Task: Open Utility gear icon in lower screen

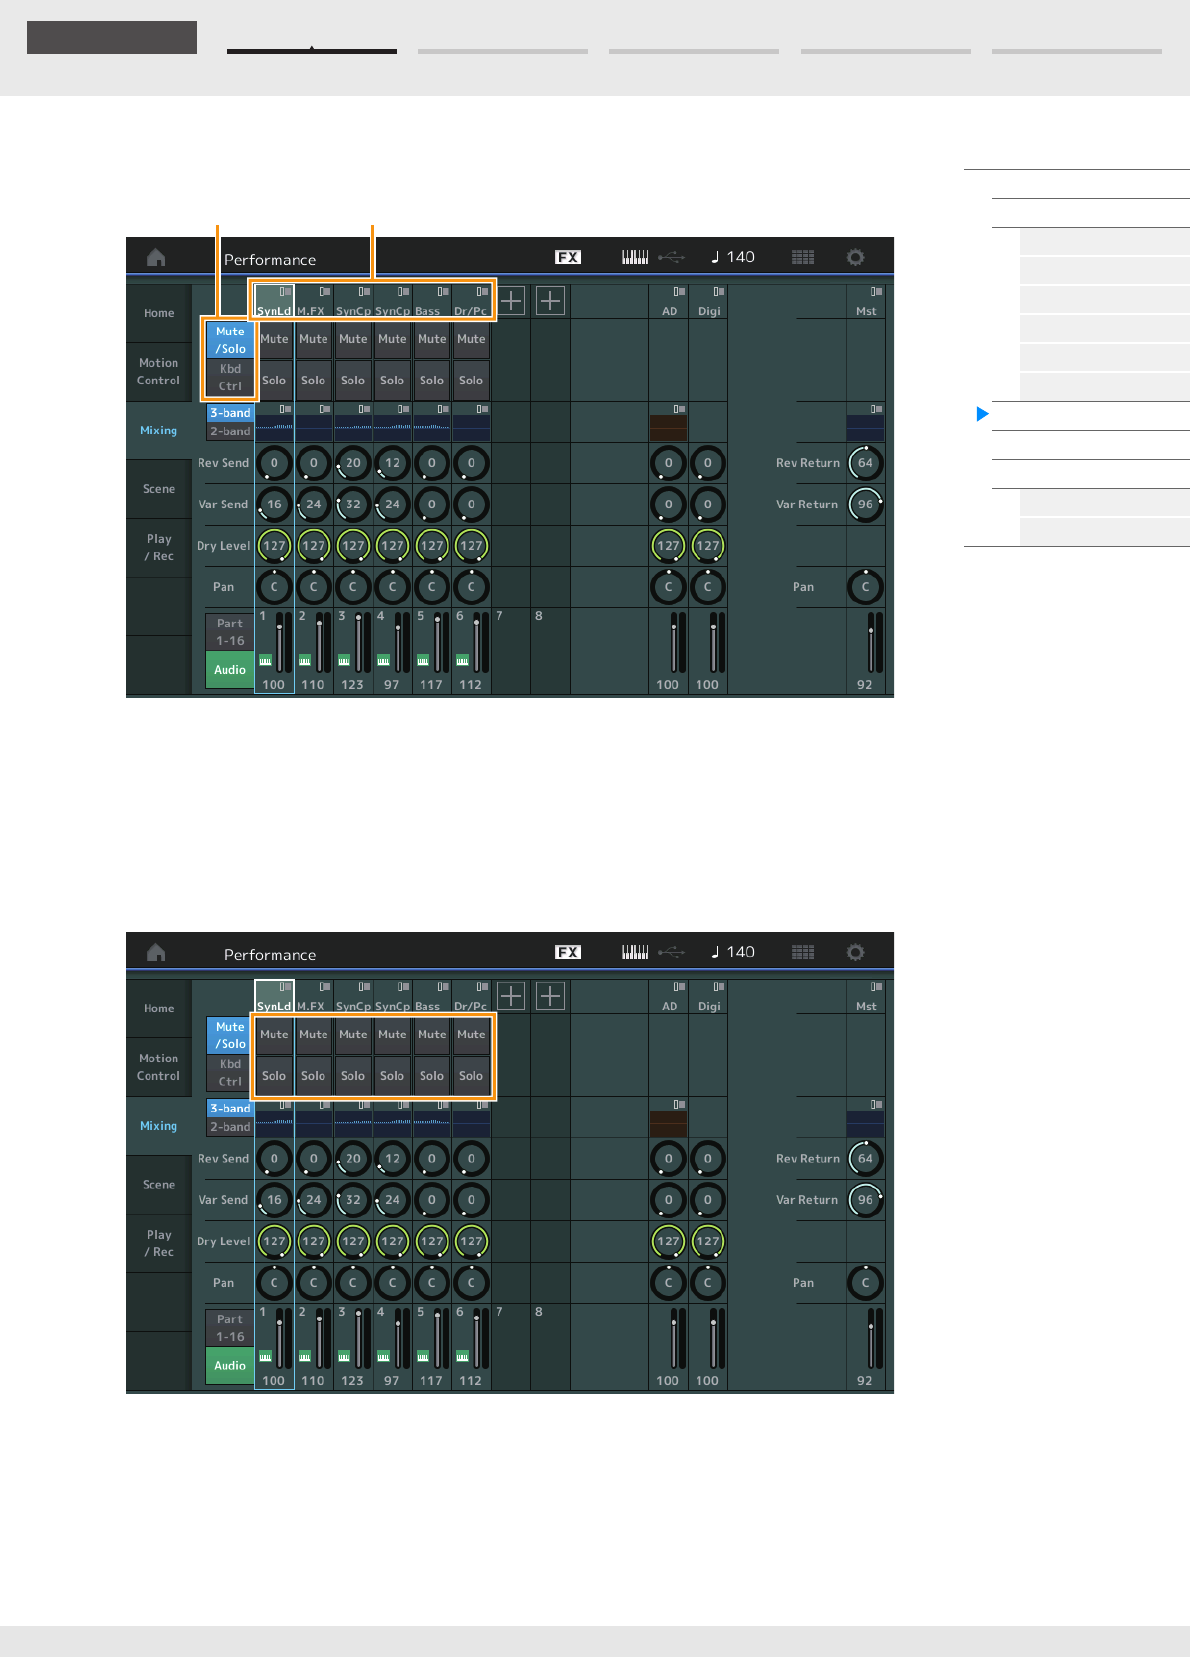Action: pos(855,952)
